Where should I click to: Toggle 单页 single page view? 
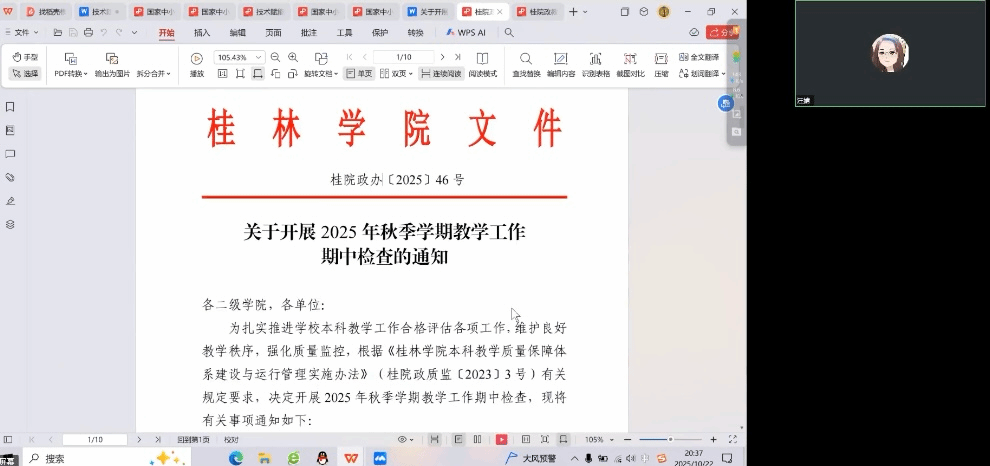(359, 74)
